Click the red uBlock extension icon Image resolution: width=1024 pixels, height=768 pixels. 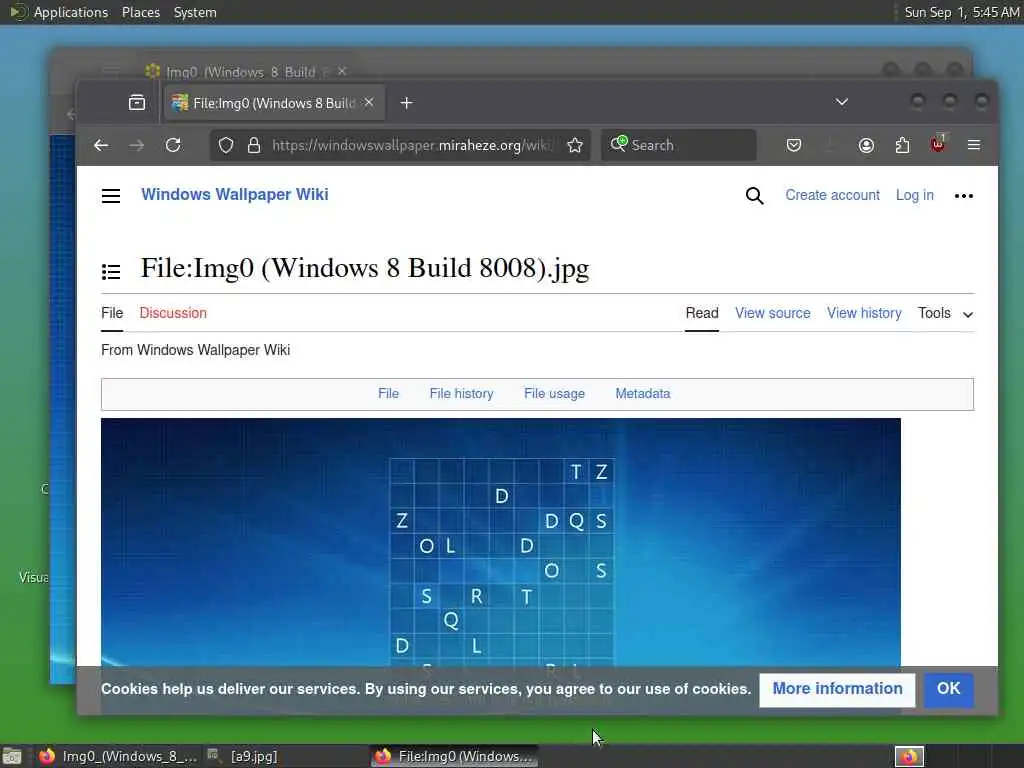click(x=938, y=144)
